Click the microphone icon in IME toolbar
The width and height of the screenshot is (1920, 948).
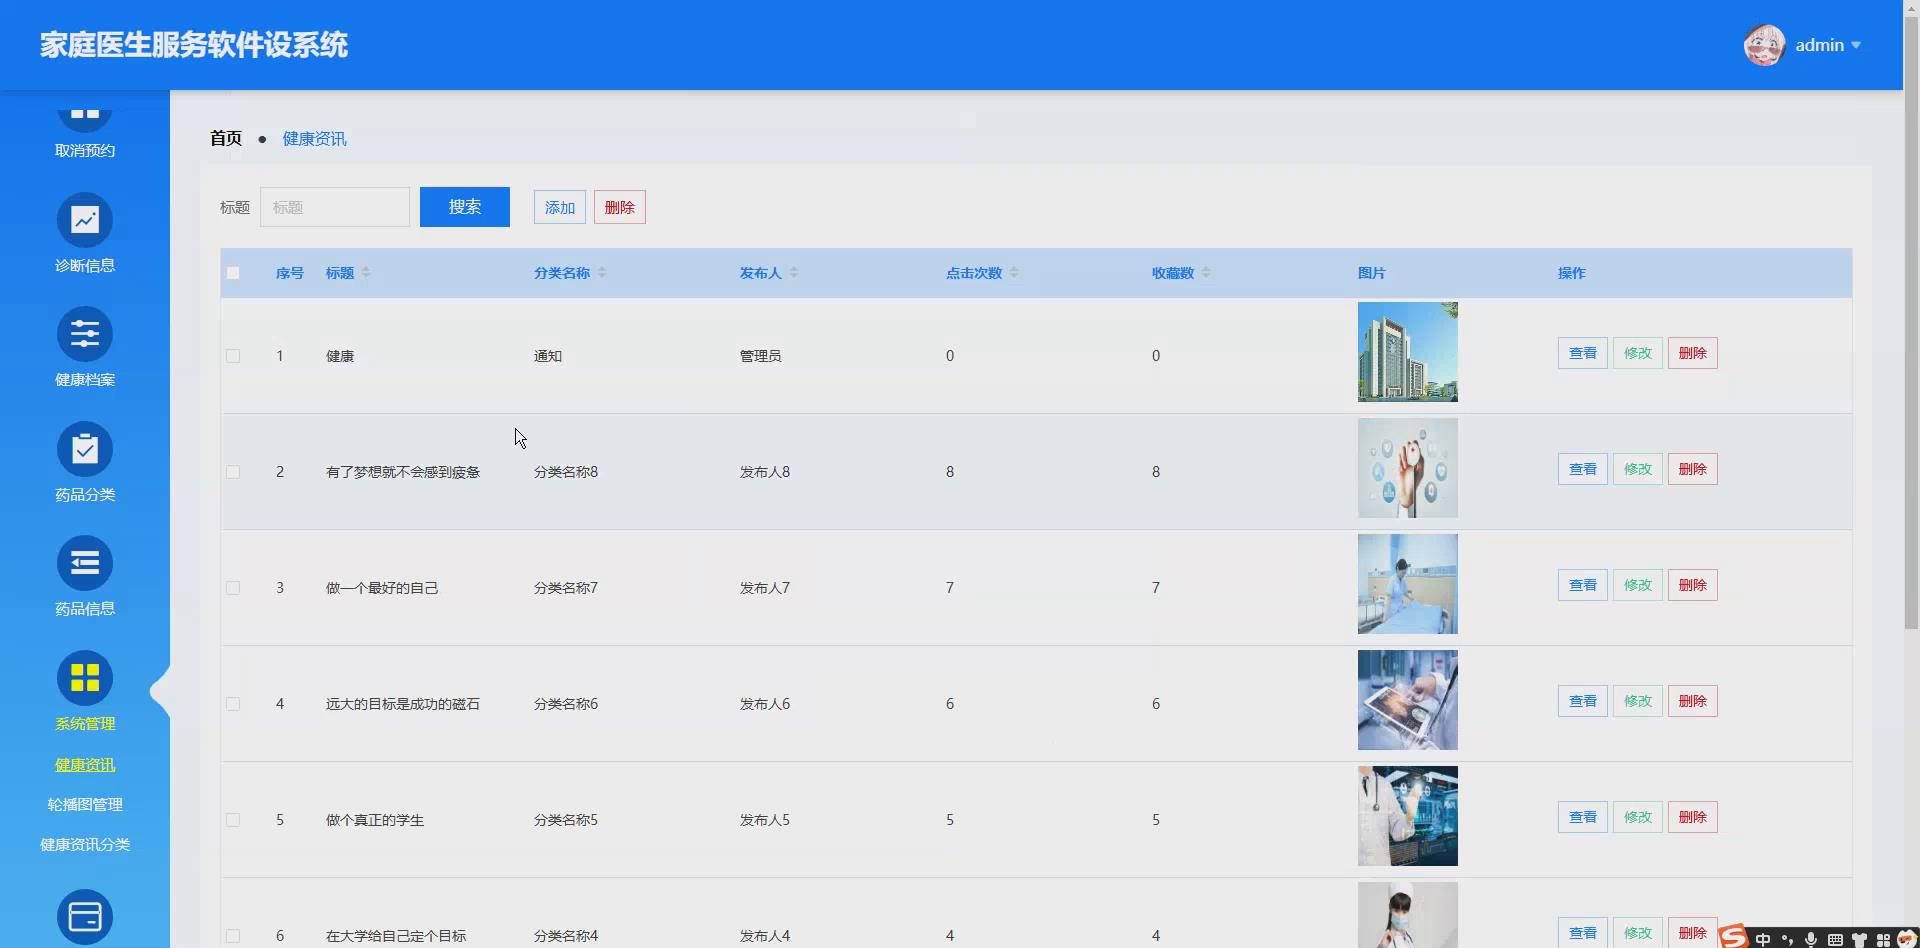tap(1810, 939)
